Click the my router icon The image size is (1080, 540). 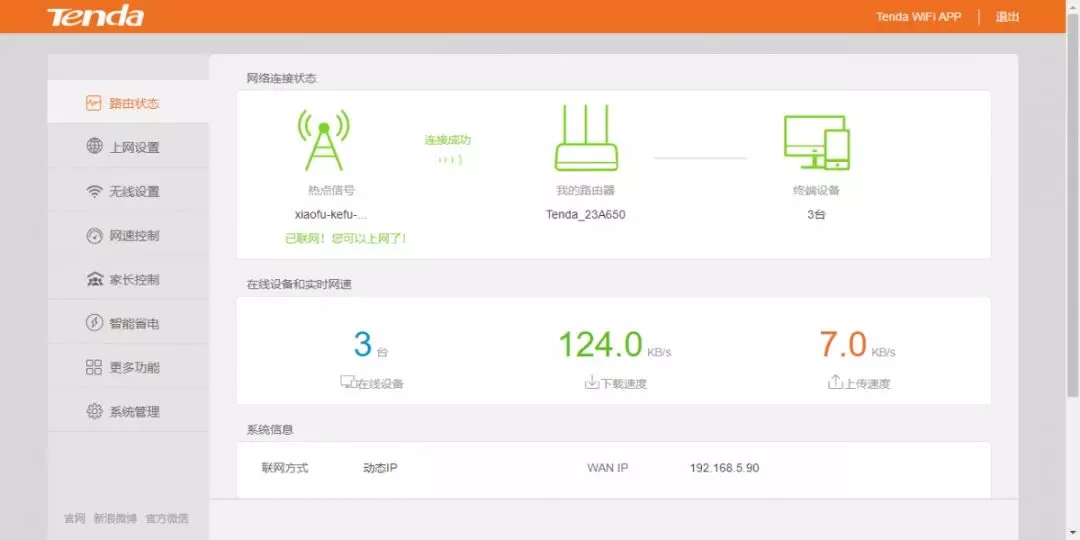[586, 138]
